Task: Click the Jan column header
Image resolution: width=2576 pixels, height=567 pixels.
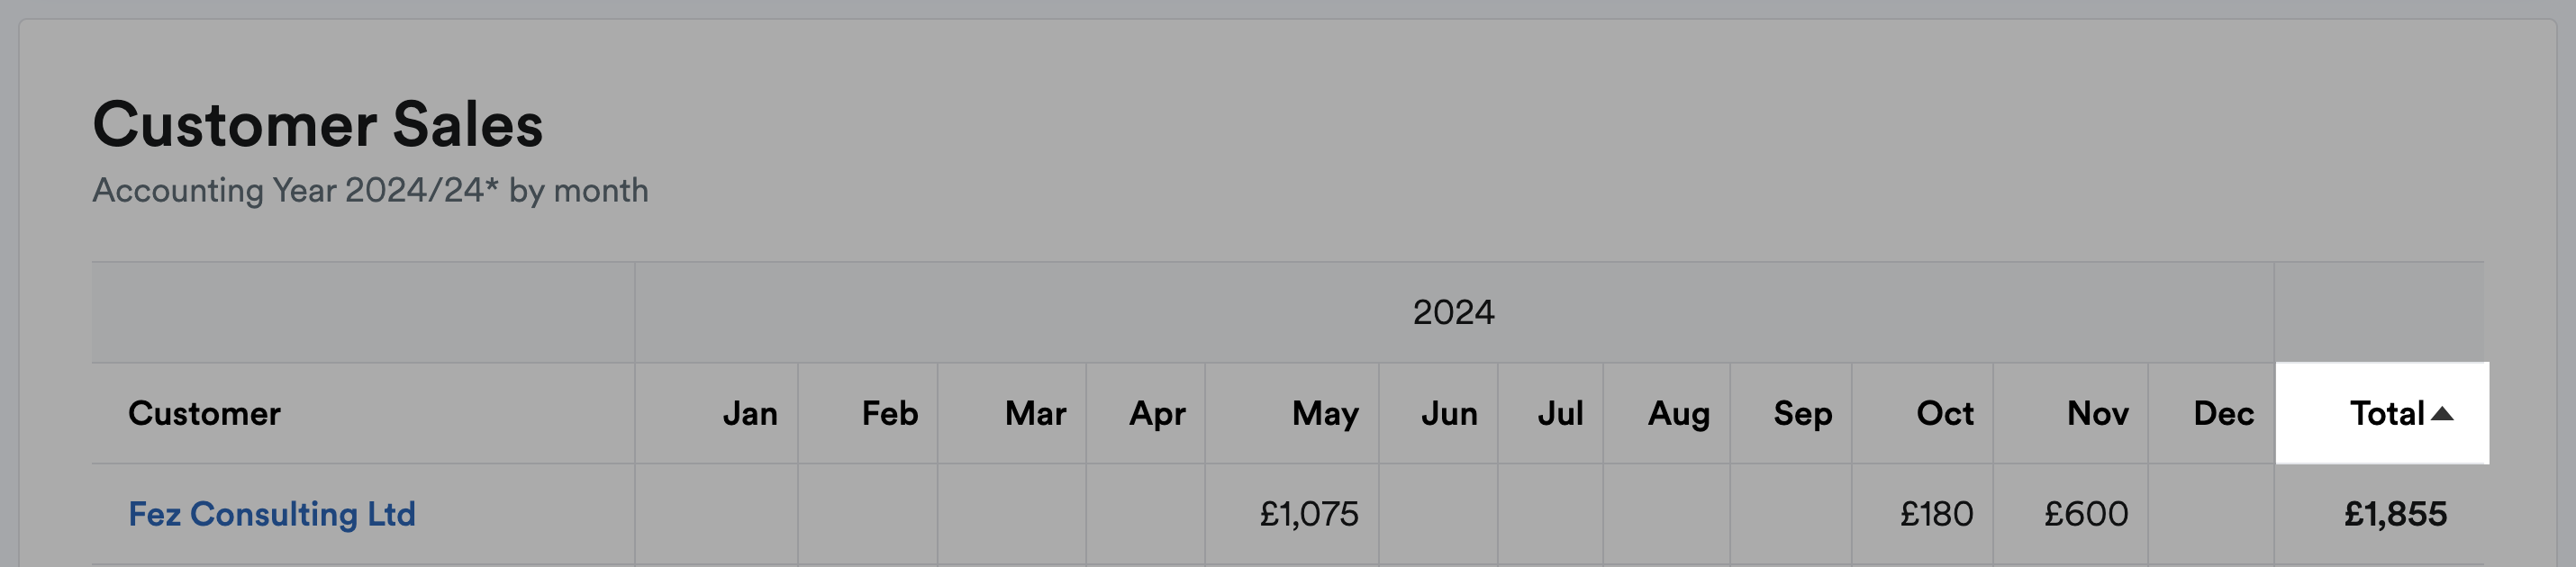Action: click(x=750, y=413)
